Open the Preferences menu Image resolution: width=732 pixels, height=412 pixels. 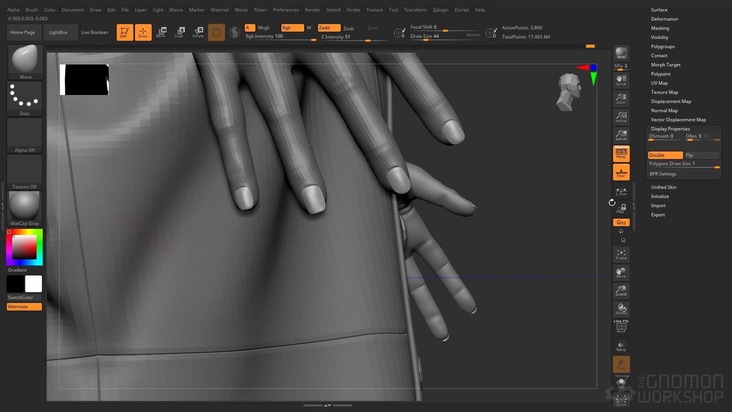click(x=286, y=10)
